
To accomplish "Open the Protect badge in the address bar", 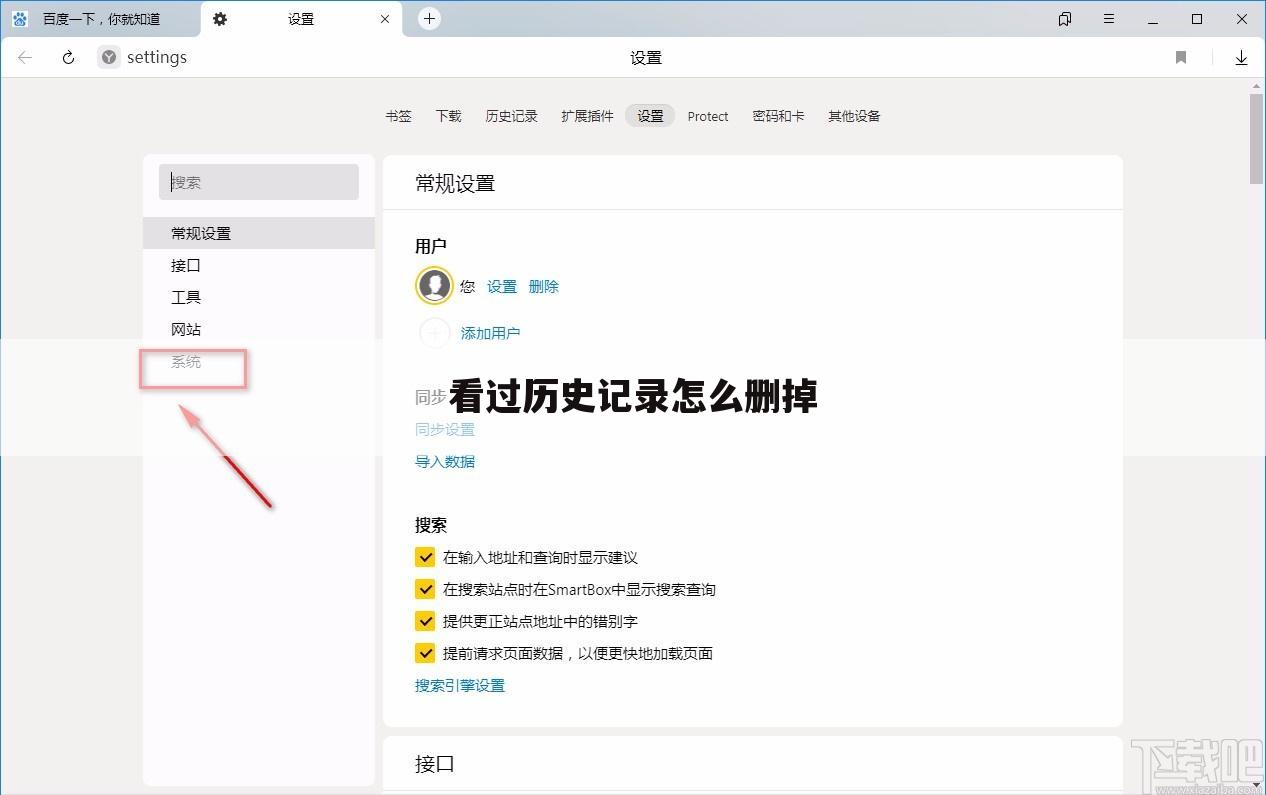I will point(107,57).
